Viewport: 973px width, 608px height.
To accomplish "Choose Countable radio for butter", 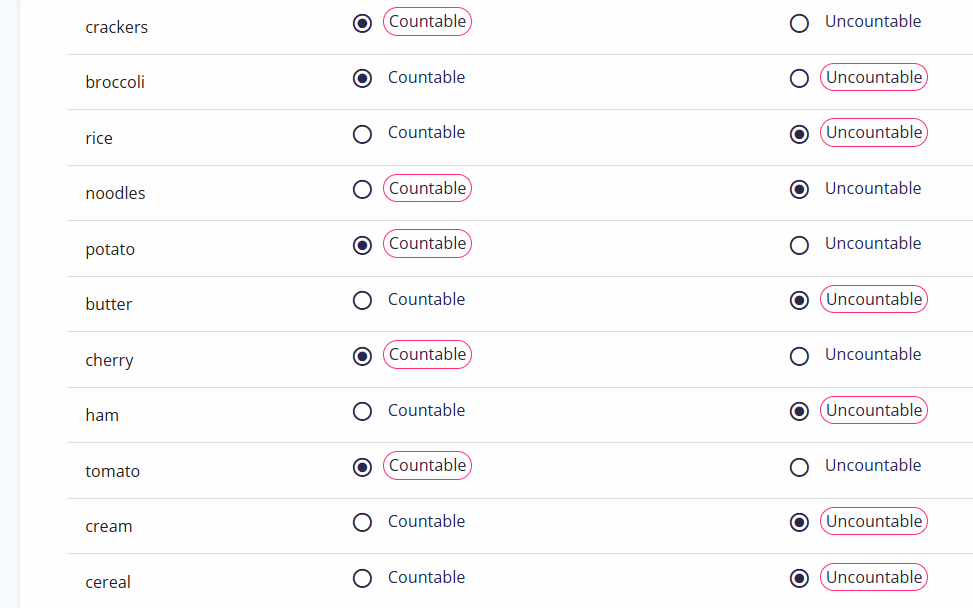I will coord(362,301).
